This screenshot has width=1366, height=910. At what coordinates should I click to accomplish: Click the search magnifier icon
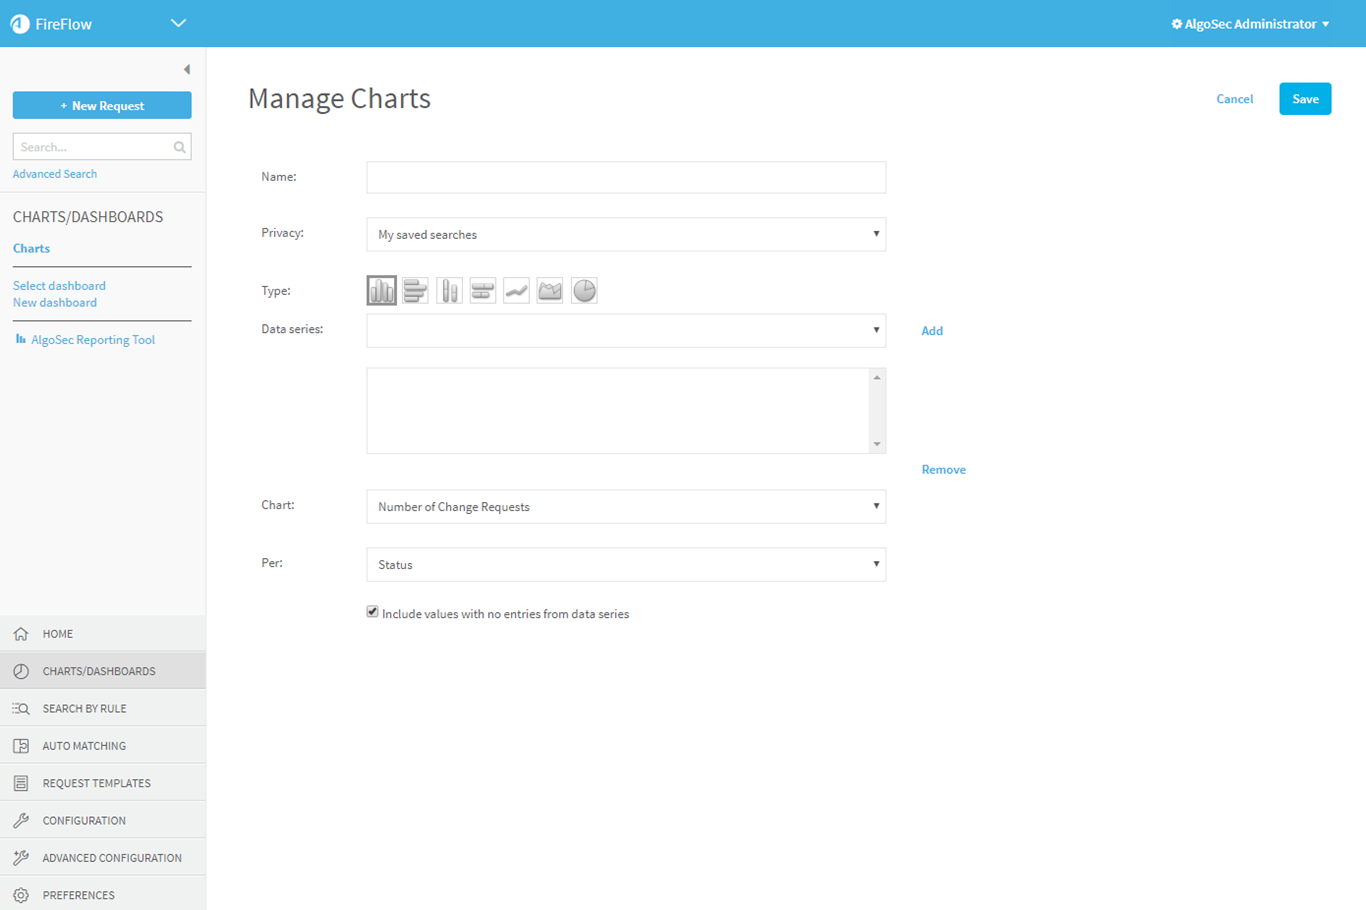tap(179, 148)
